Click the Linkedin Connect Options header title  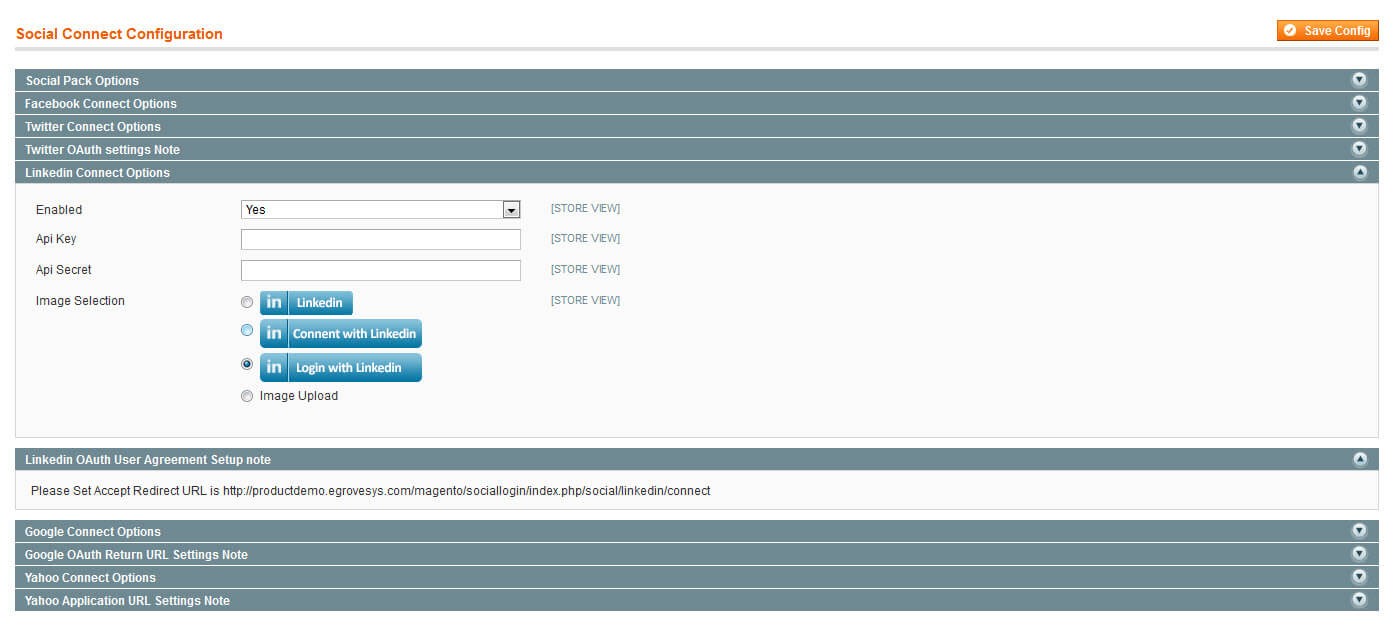click(x=97, y=173)
